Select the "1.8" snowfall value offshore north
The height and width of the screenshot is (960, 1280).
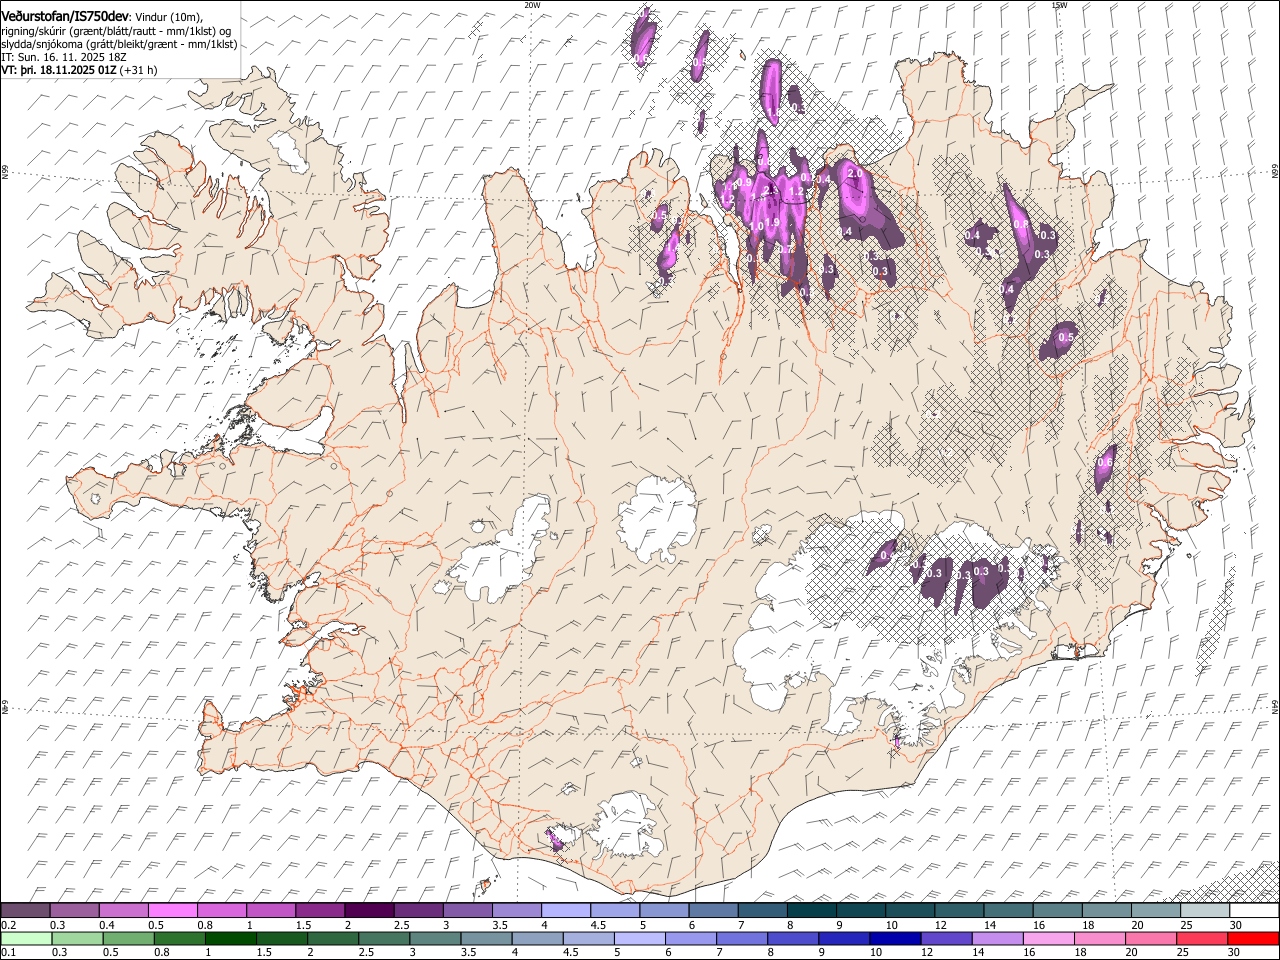774,112
